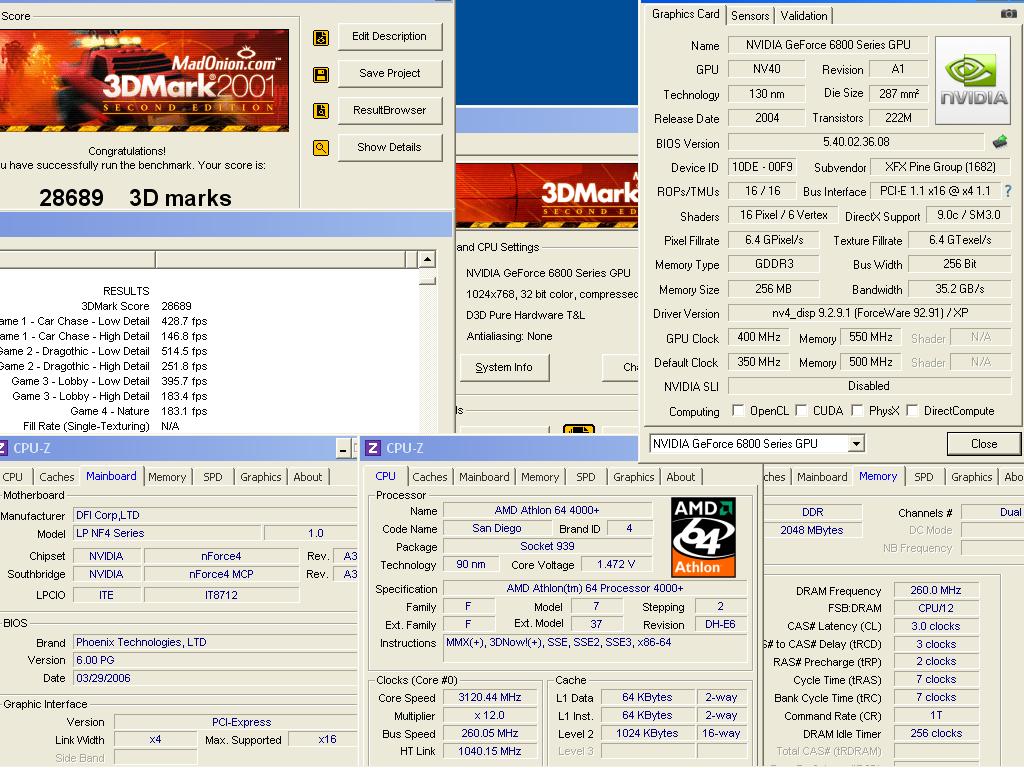1024x768 pixels.
Task: Open the About tab in the middle CPU-Z window
Action: tap(680, 477)
